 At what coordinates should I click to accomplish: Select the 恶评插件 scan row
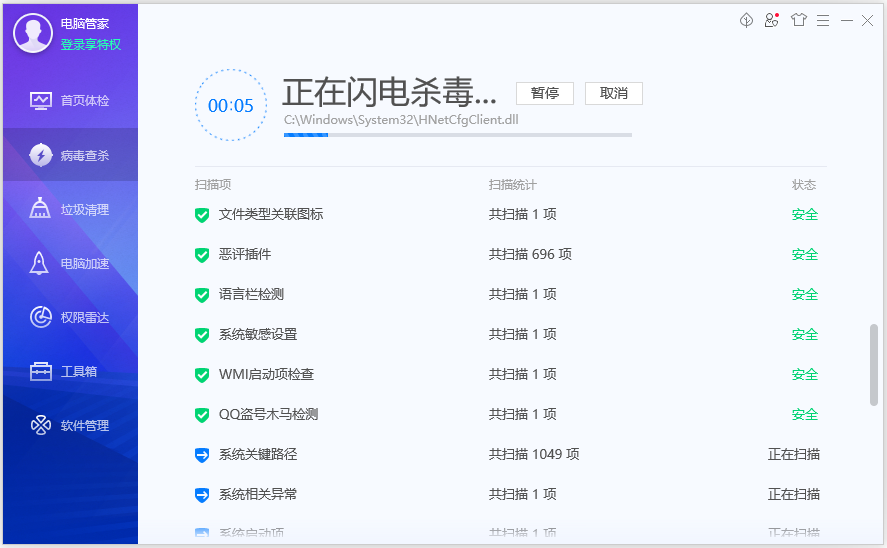245,254
